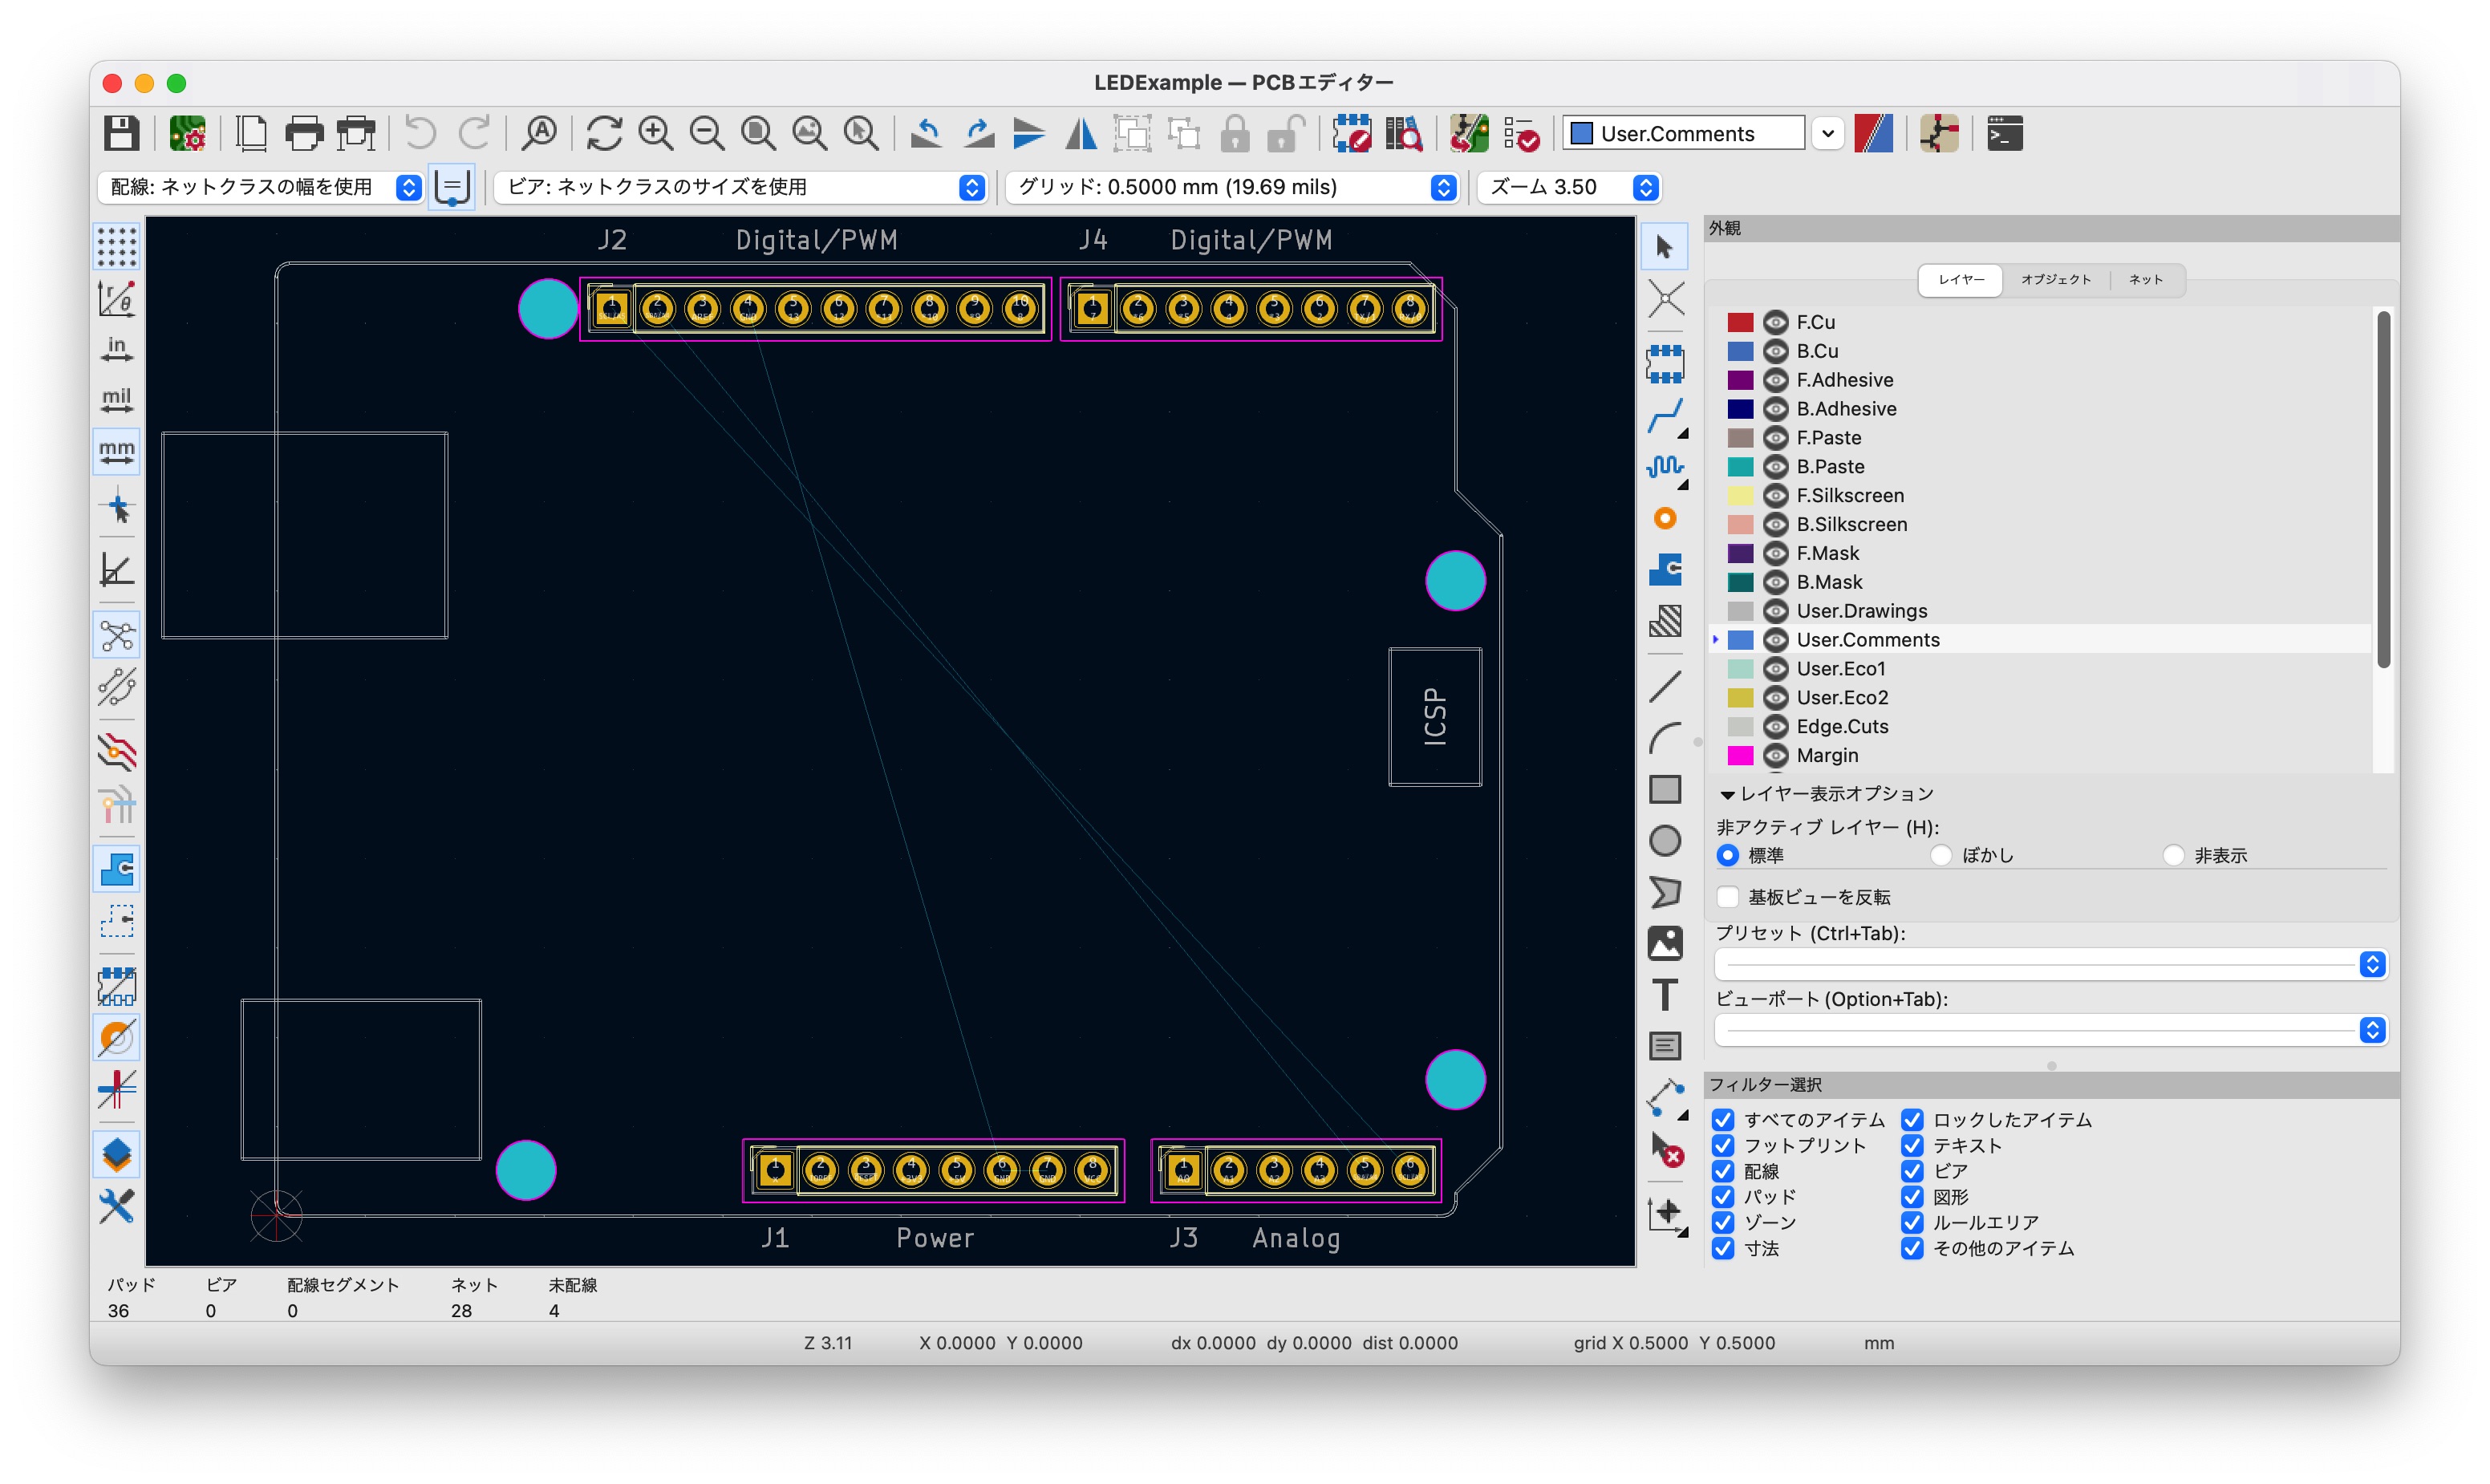Click the Find text icon
Viewport: 2490px width, 1484px height.
540,133
